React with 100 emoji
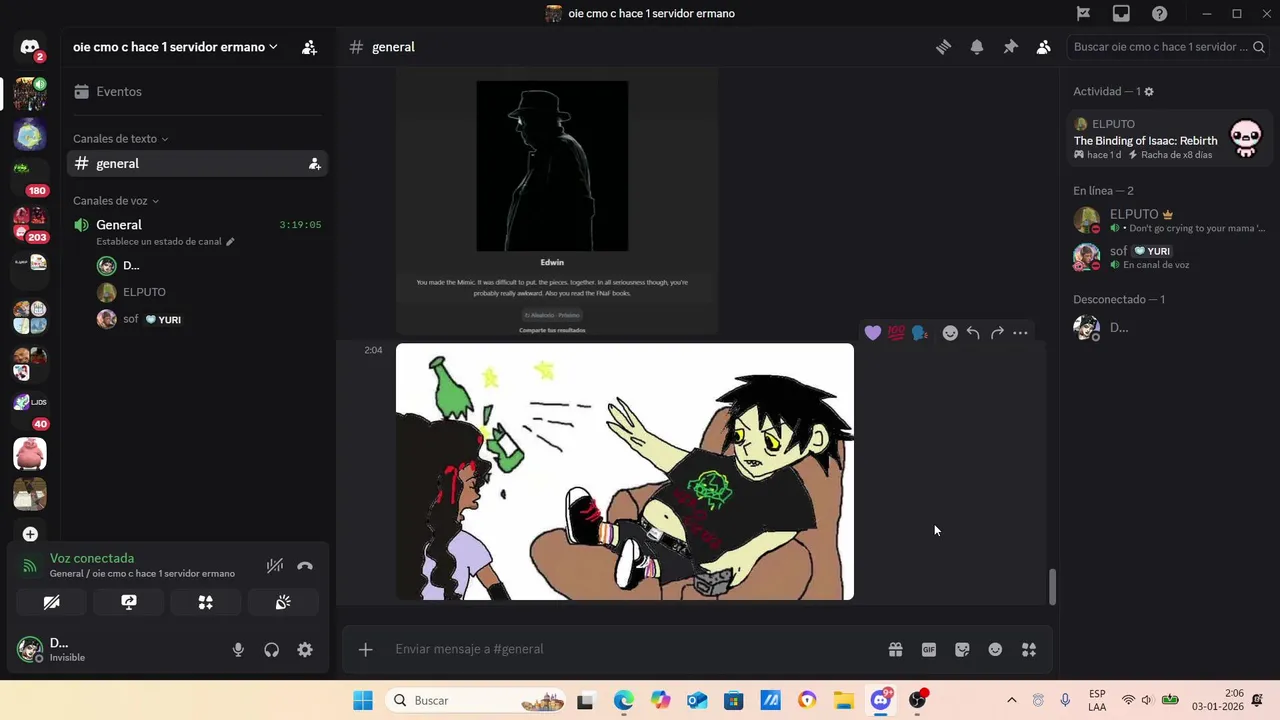Screen dimensions: 1280x720 pyautogui.click(x=896, y=333)
